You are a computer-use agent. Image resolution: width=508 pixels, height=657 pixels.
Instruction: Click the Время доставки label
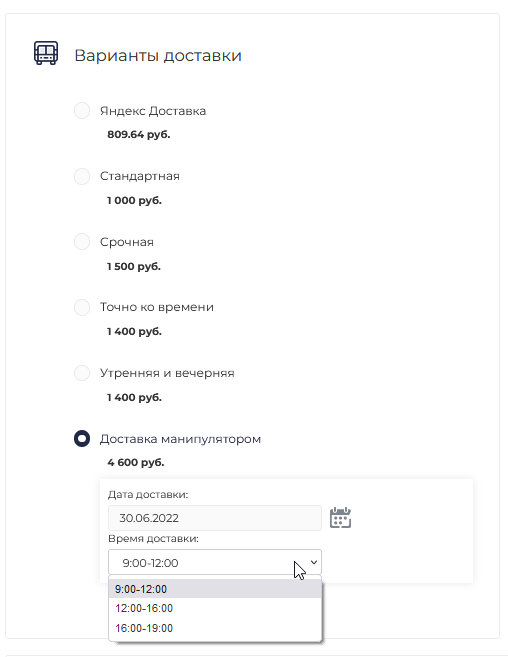click(153, 538)
